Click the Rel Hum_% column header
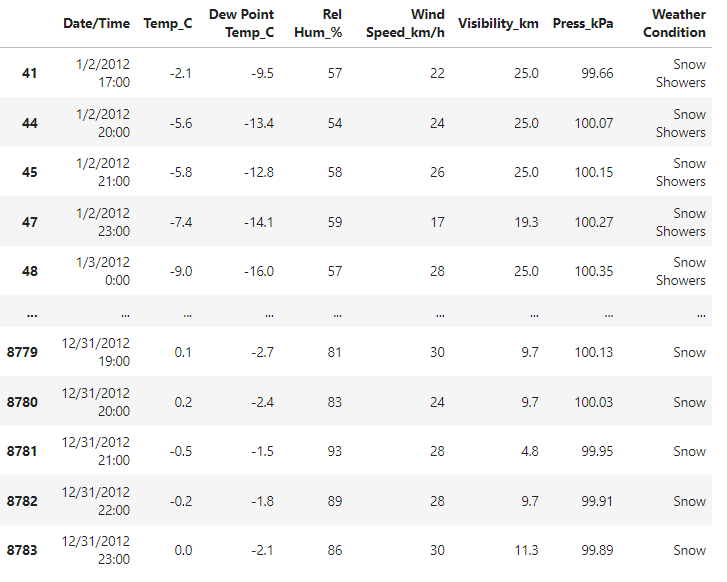Screen dimensions: 727x582 pyautogui.click(x=318, y=23)
